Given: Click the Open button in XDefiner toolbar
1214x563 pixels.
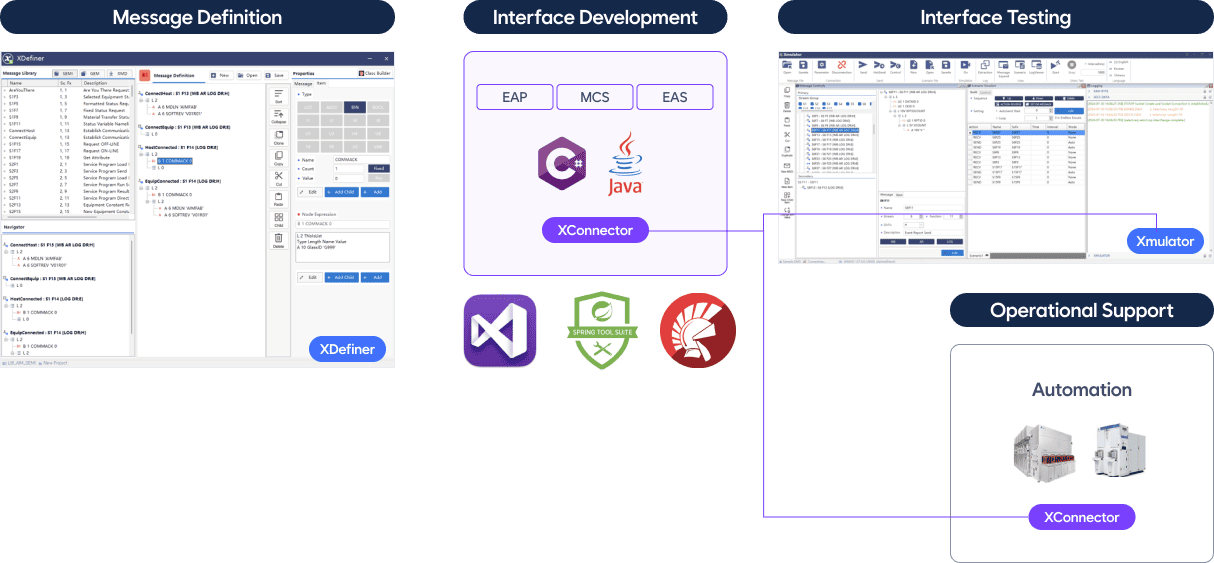Looking at the screenshot, I should tap(247, 75).
